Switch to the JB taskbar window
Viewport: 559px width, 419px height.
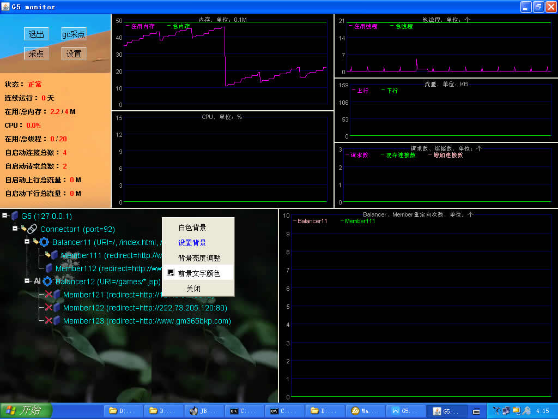[203, 411]
